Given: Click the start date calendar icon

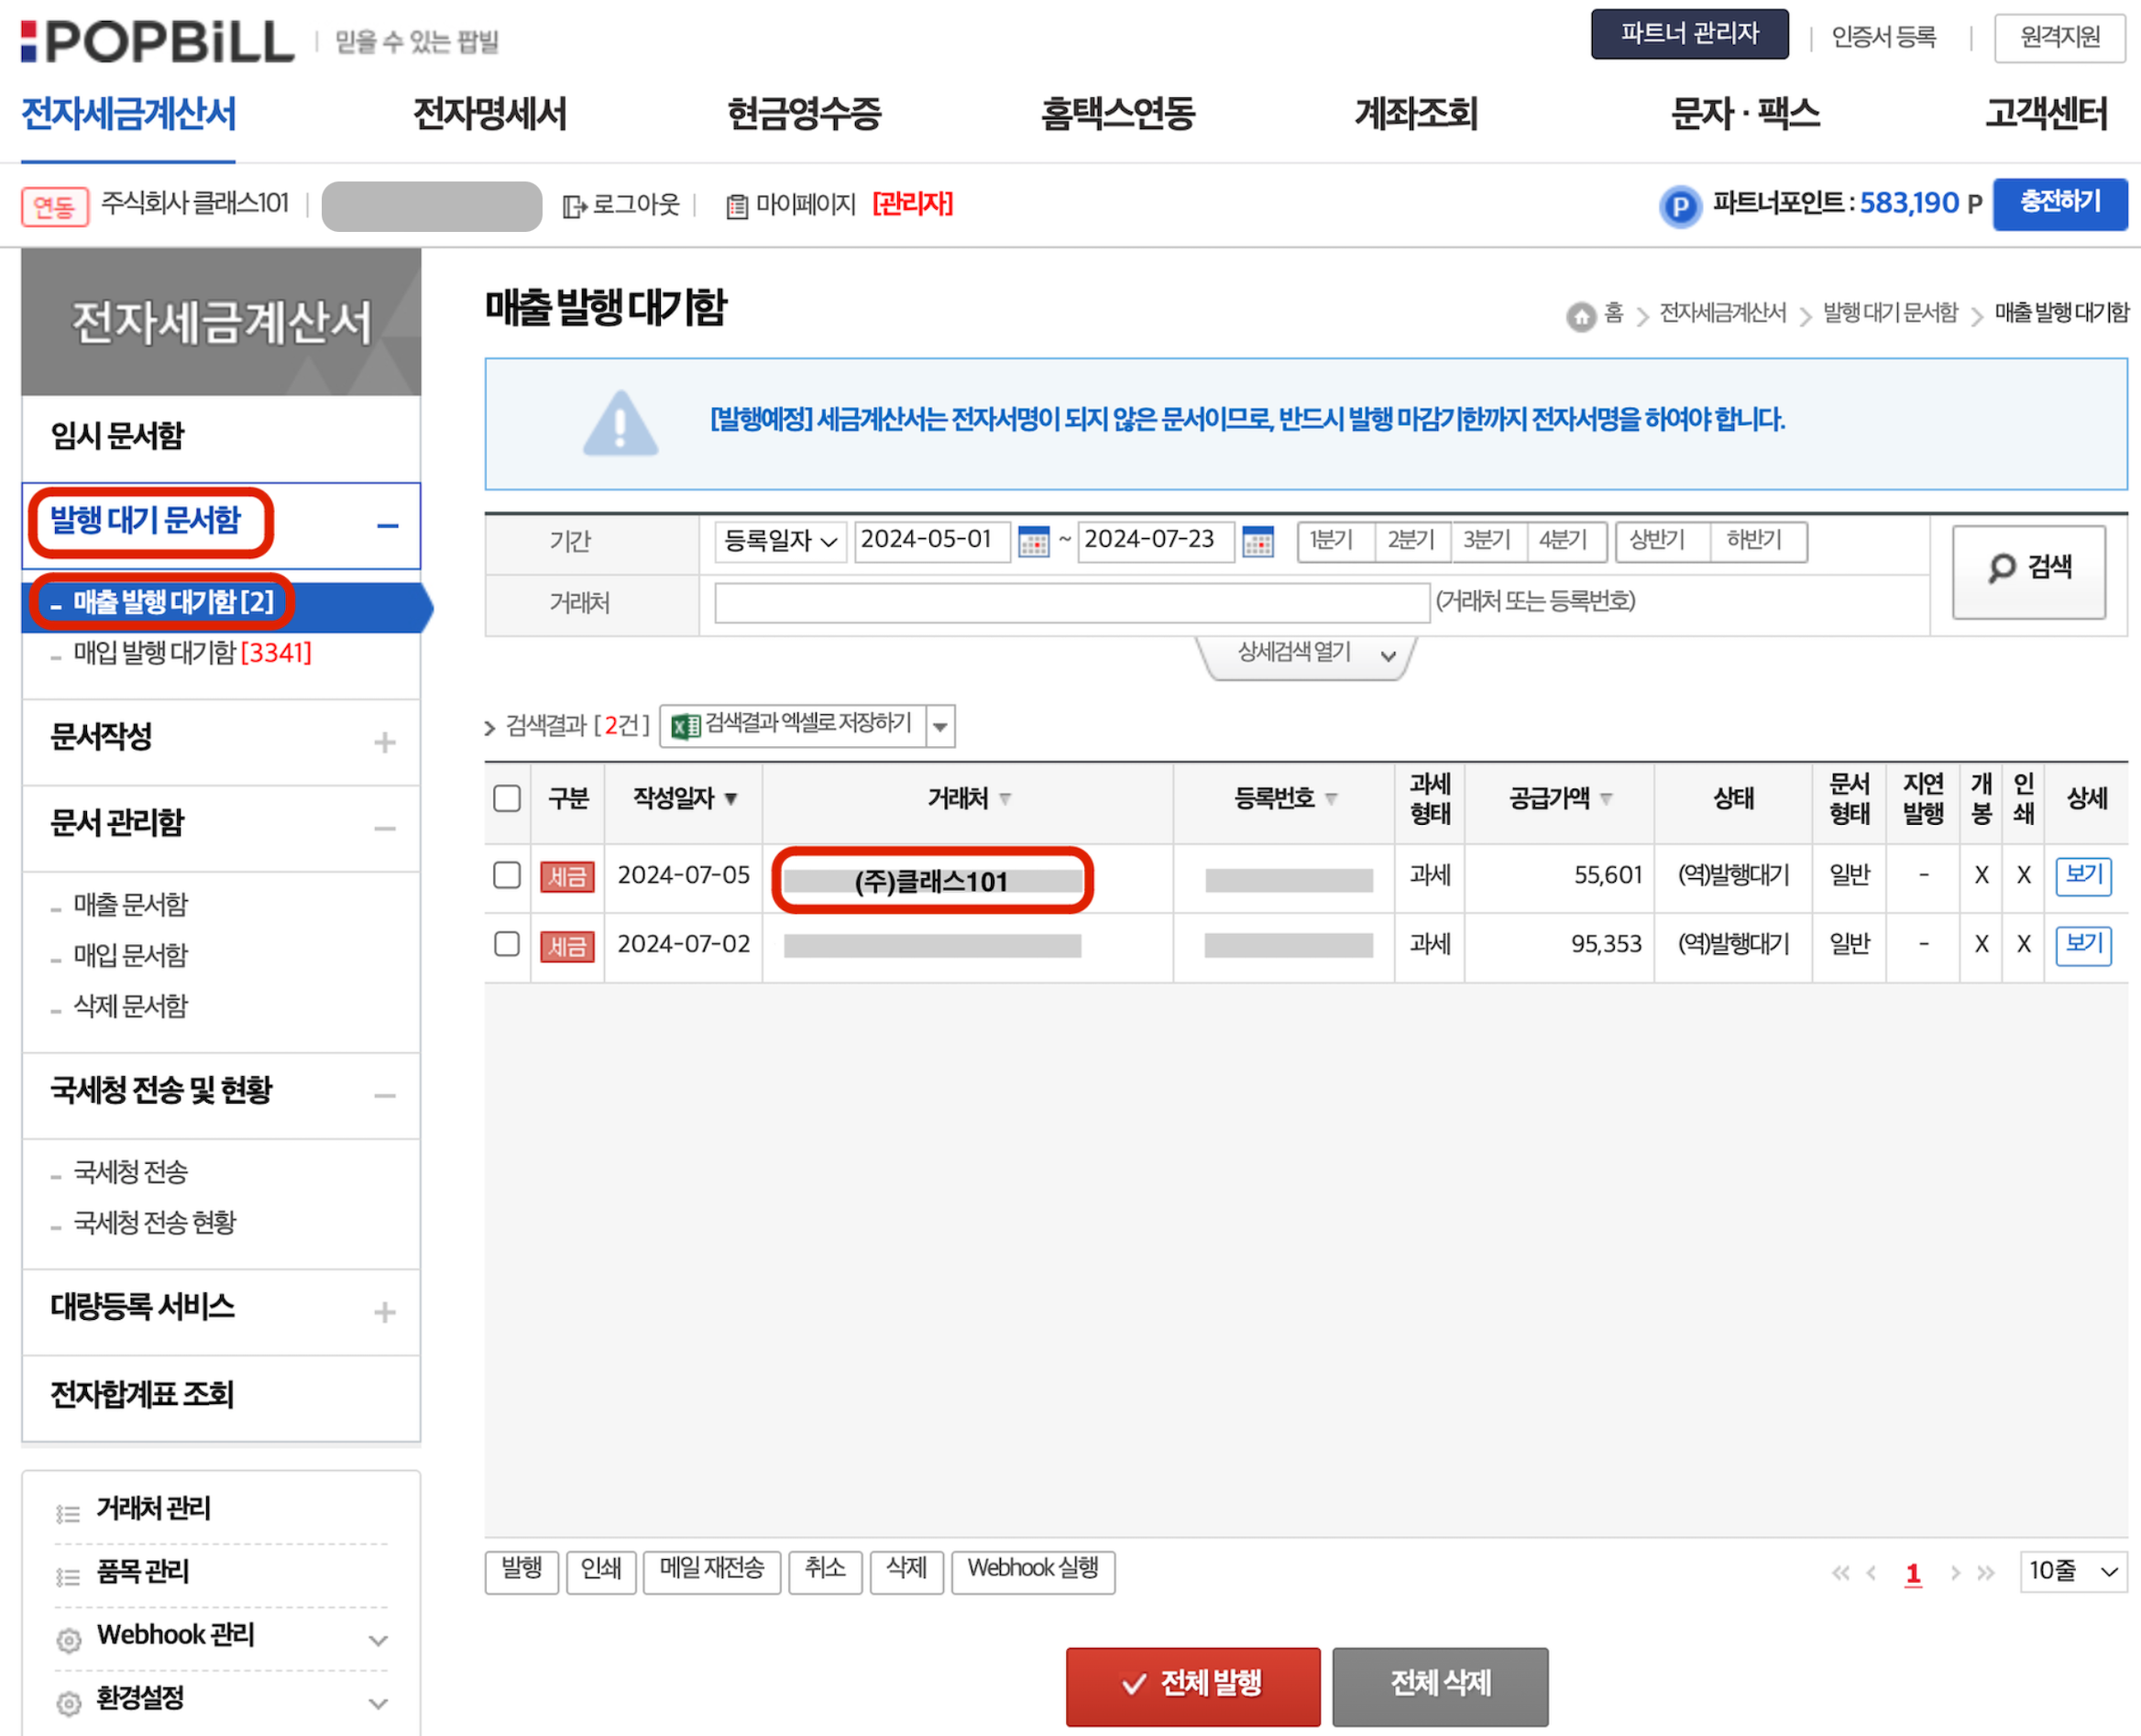Looking at the screenshot, I should point(1033,542).
